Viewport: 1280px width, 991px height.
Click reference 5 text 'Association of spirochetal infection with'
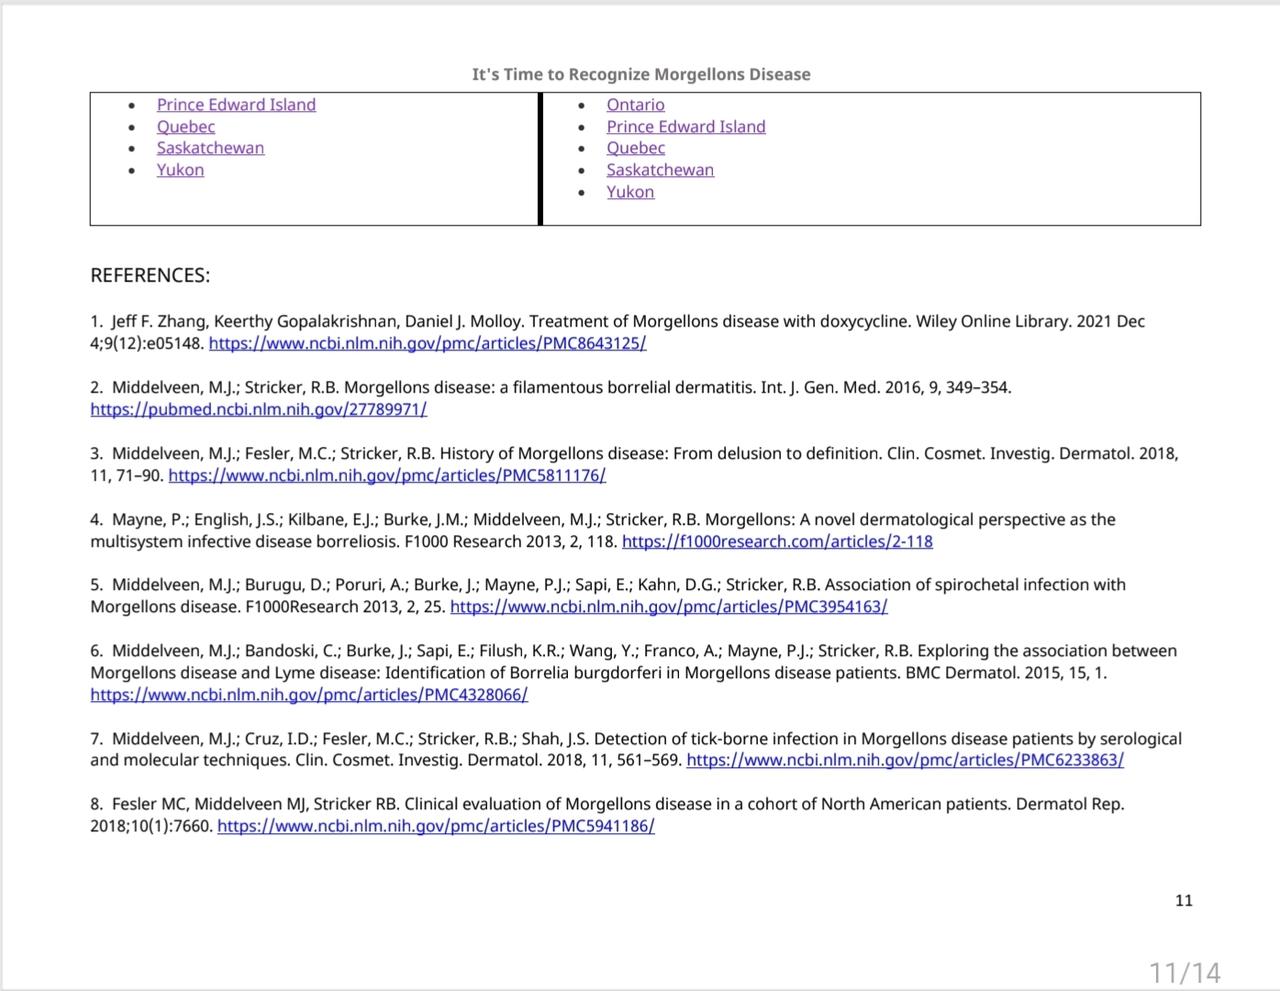tap(975, 584)
